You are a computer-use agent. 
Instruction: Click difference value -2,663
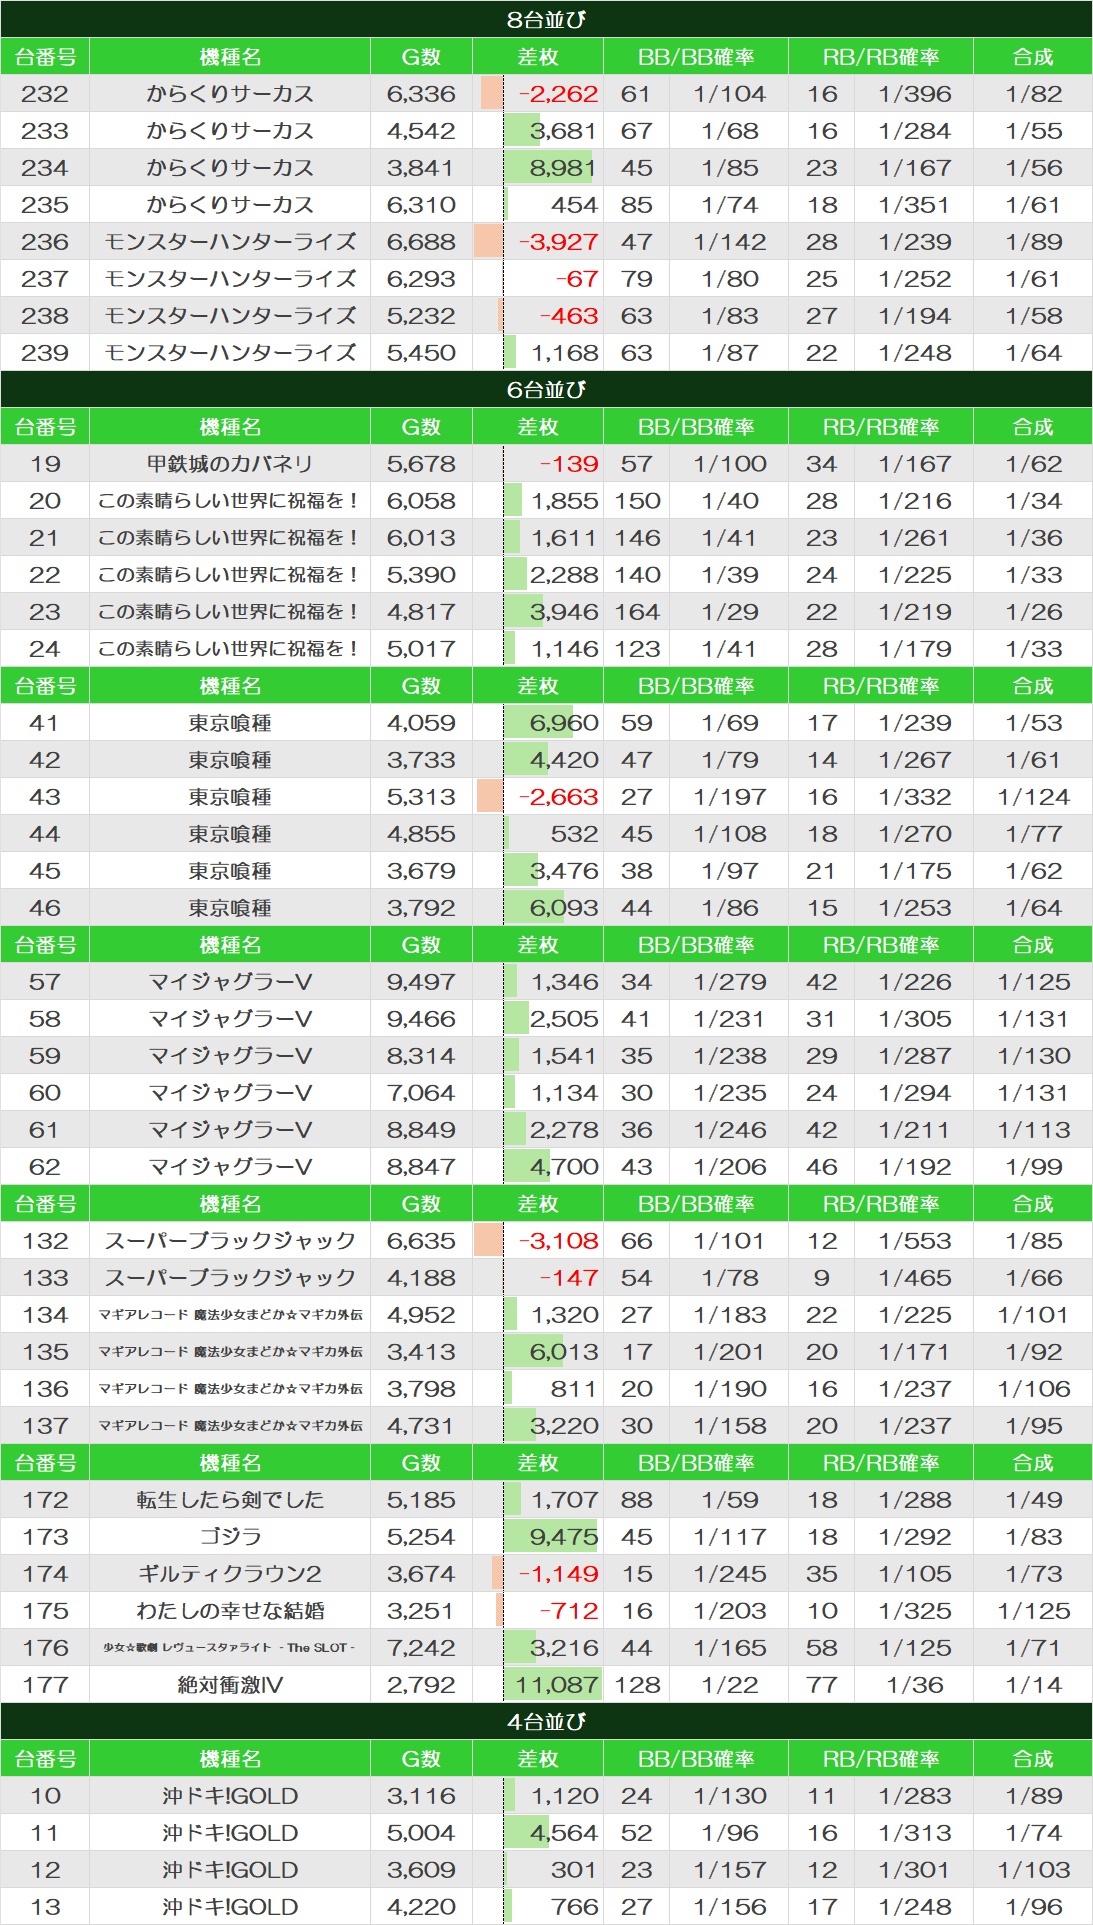pos(558,797)
